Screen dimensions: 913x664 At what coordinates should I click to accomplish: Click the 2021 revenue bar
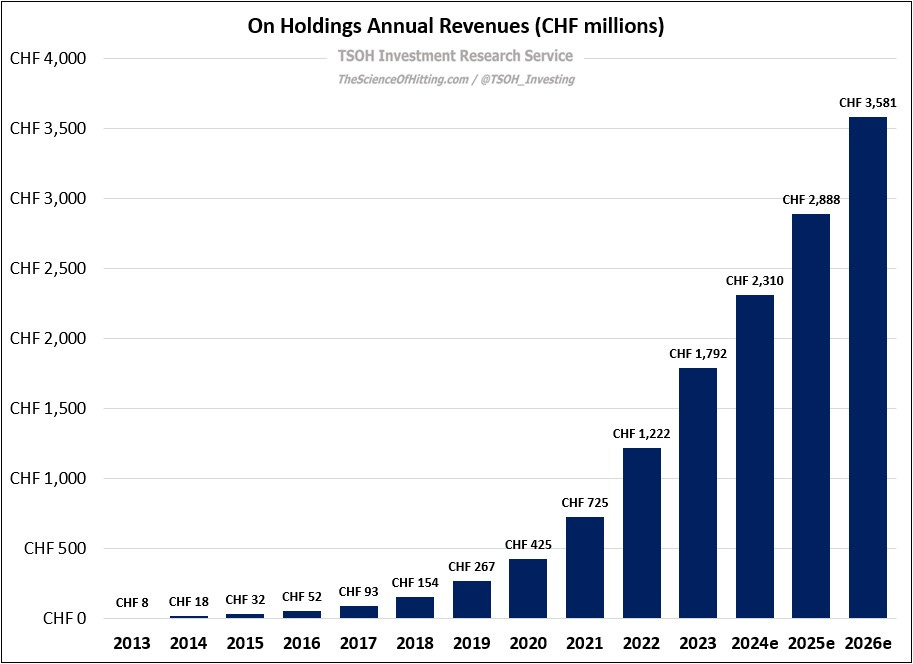[585, 567]
